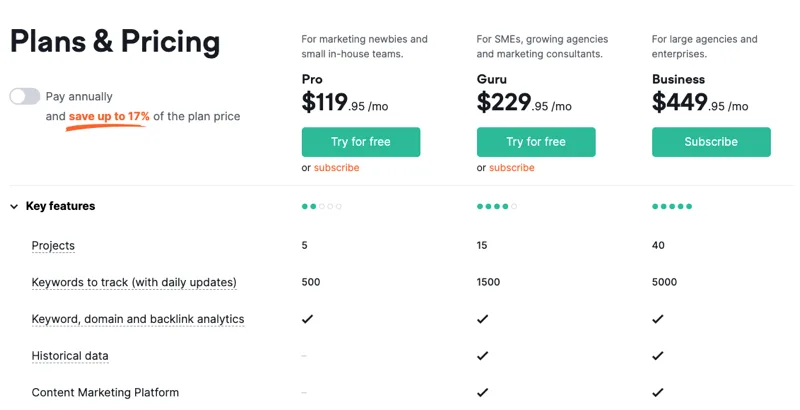The height and width of the screenshot is (410, 800).
Task: Click the Business checkmark for Content Marketing Platform
Action: [658, 393]
